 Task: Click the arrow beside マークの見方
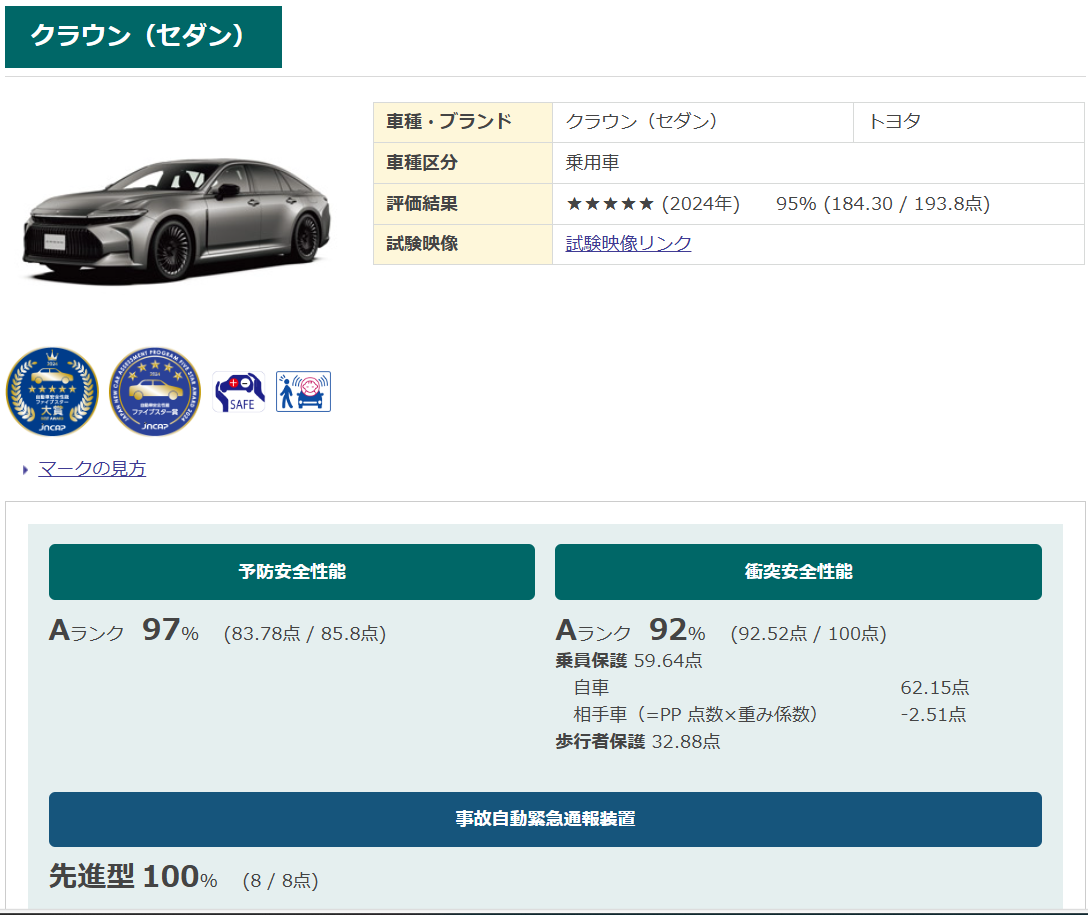click(x=26, y=470)
